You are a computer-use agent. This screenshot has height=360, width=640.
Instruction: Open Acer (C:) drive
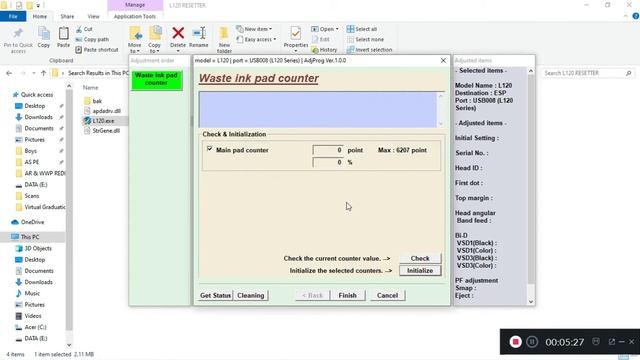(x=35, y=327)
